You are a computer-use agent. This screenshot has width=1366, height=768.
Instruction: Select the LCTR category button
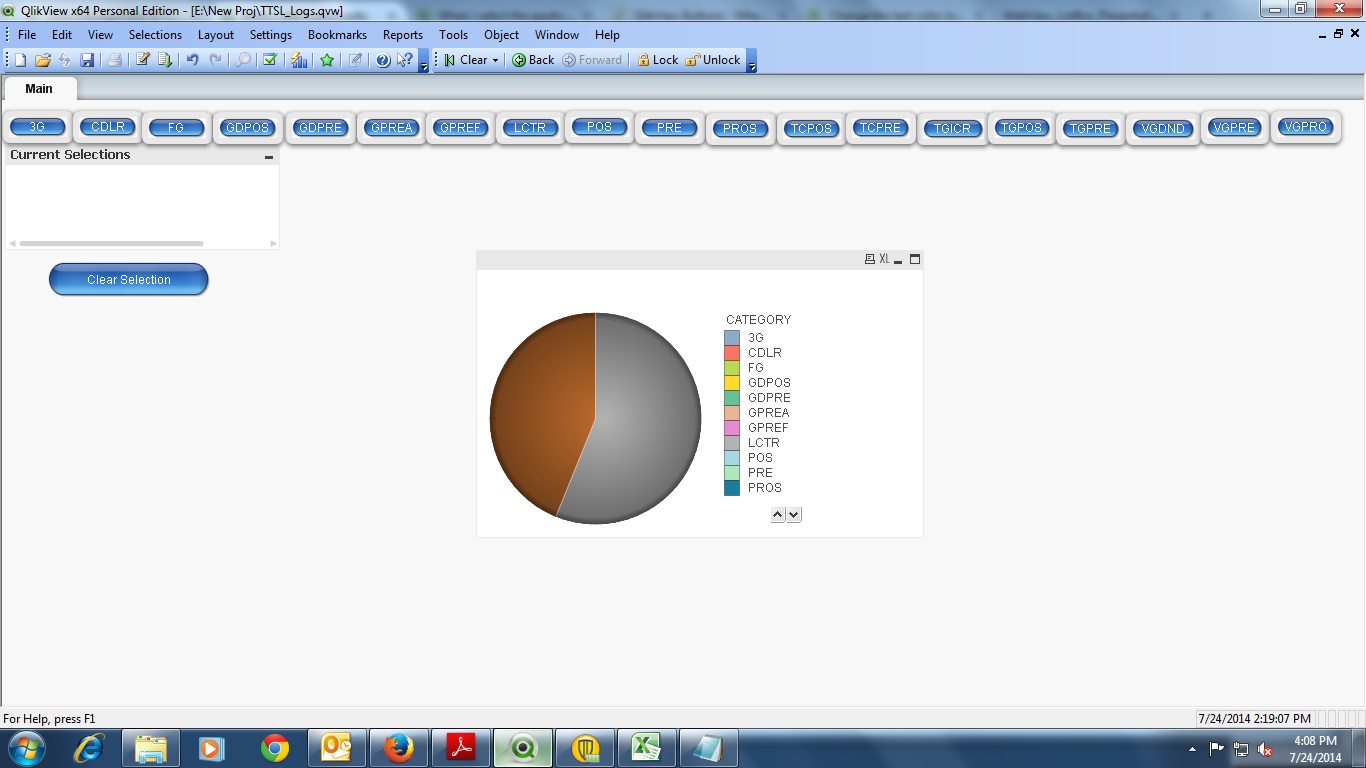pyautogui.click(x=530, y=128)
